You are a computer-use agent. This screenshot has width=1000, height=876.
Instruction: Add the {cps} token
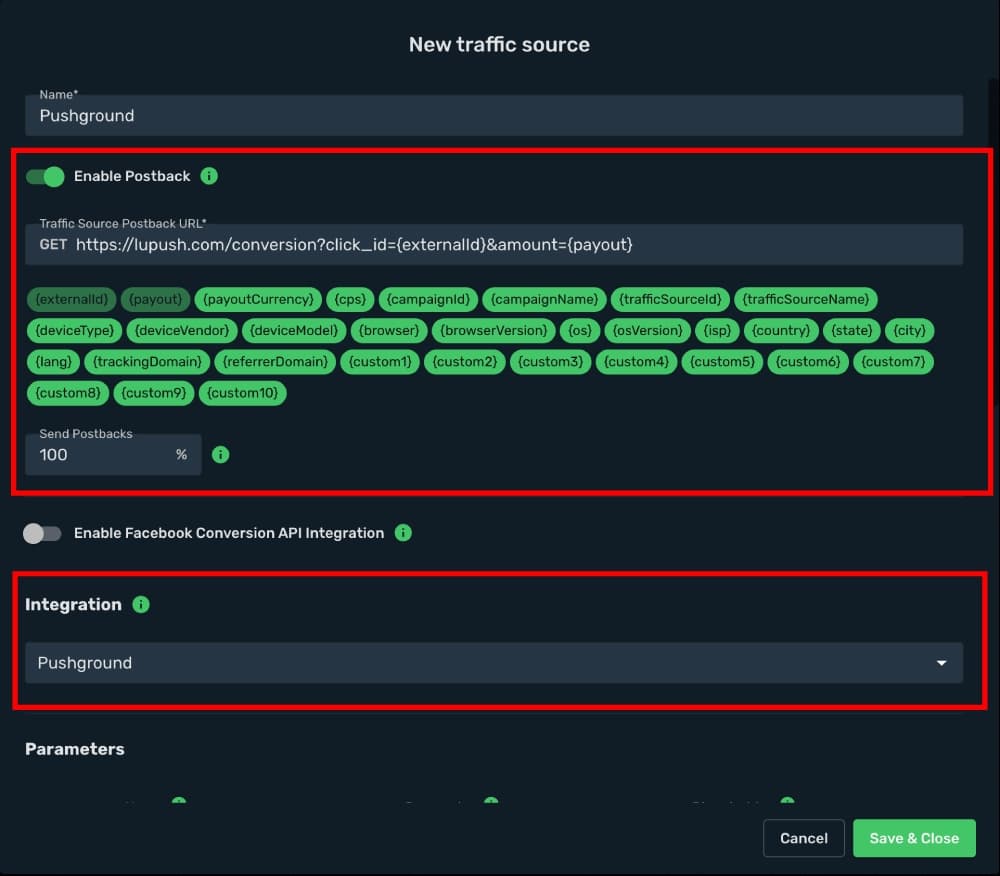tap(350, 300)
